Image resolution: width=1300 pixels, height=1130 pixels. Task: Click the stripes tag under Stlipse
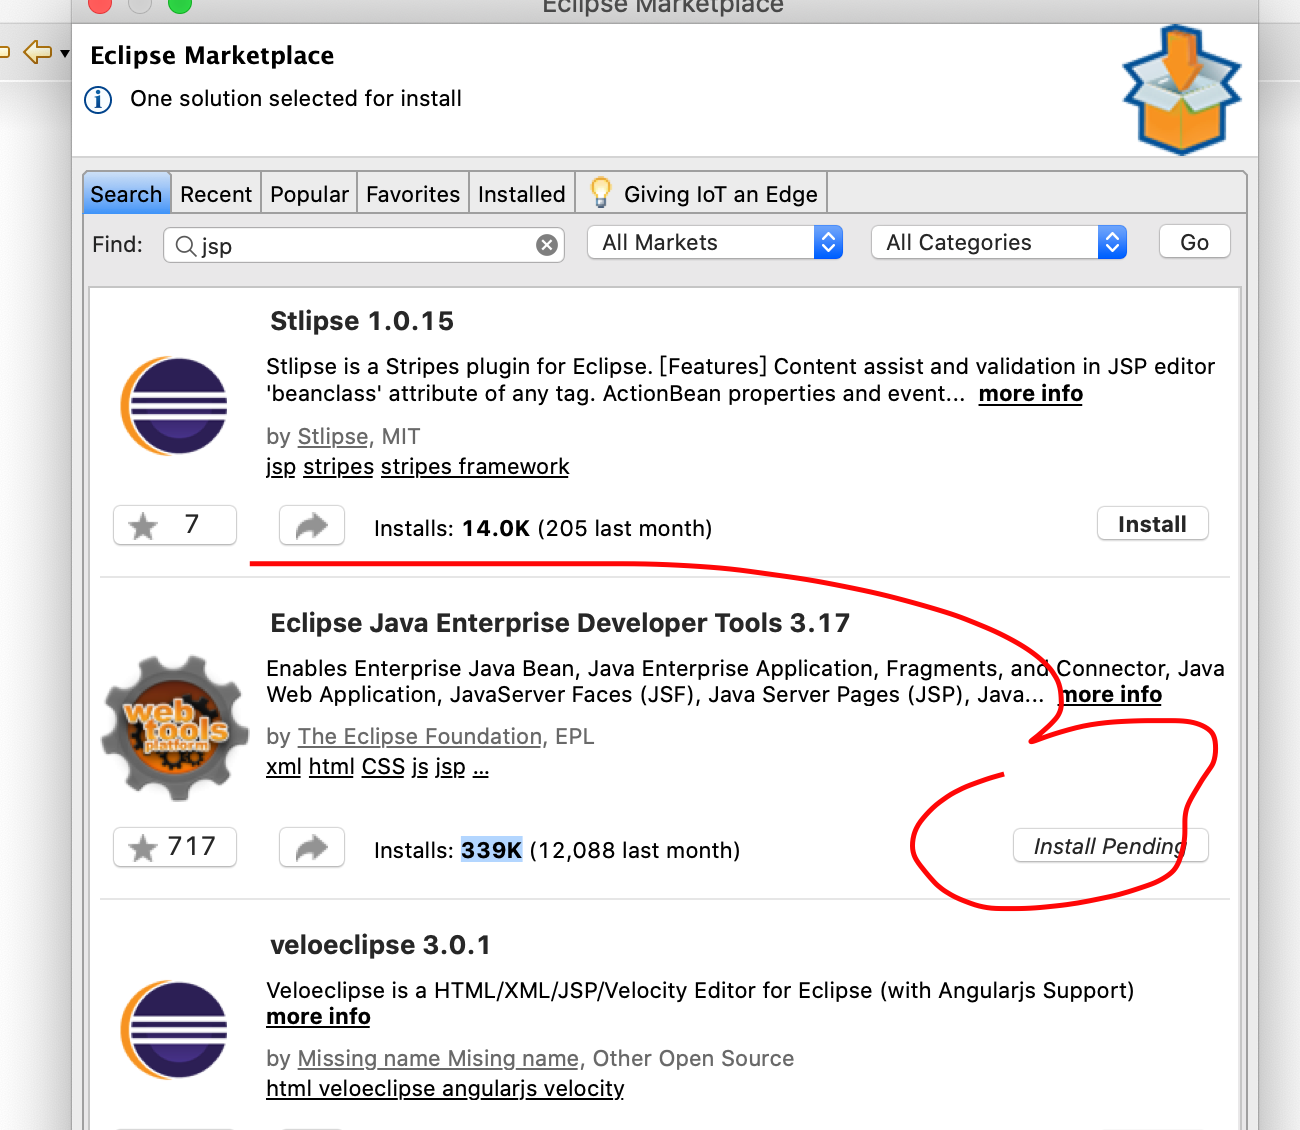[x=338, y=467]
